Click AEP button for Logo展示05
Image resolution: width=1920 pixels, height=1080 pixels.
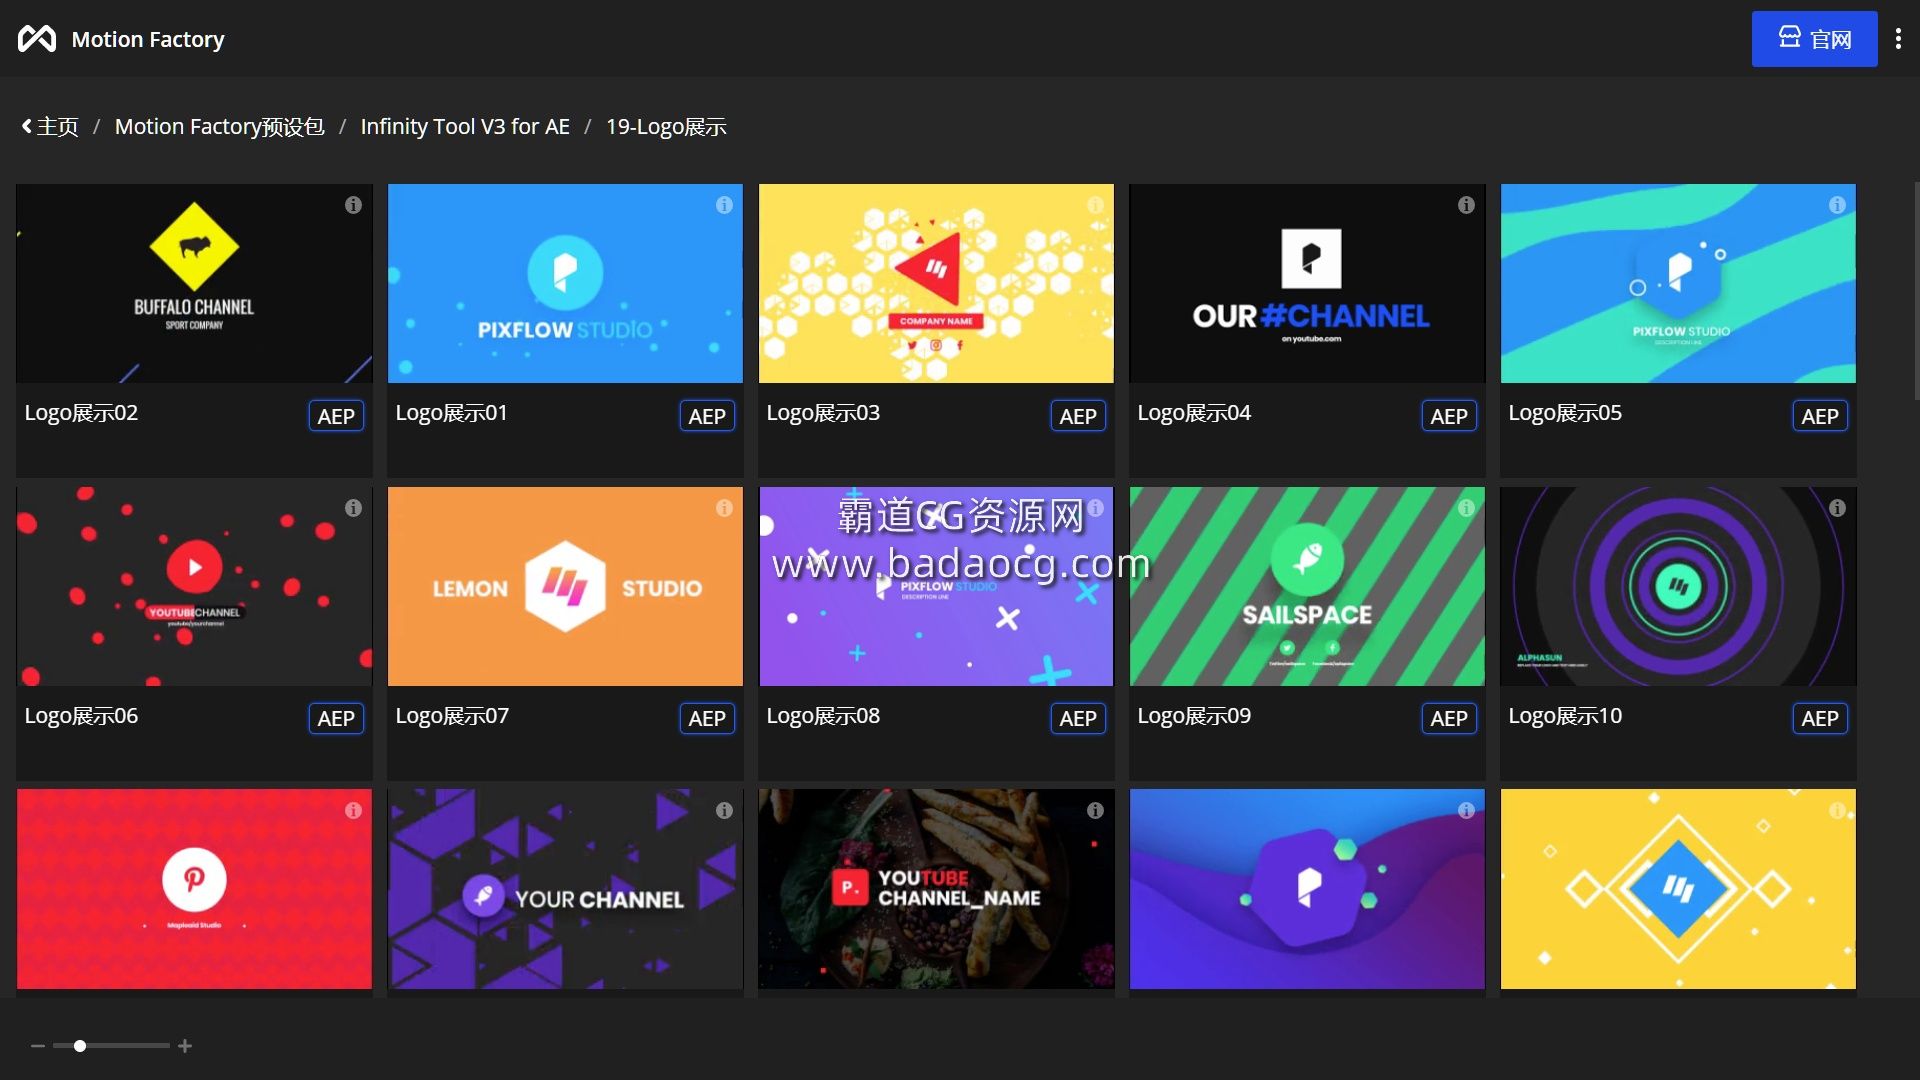pos(1820,416)
